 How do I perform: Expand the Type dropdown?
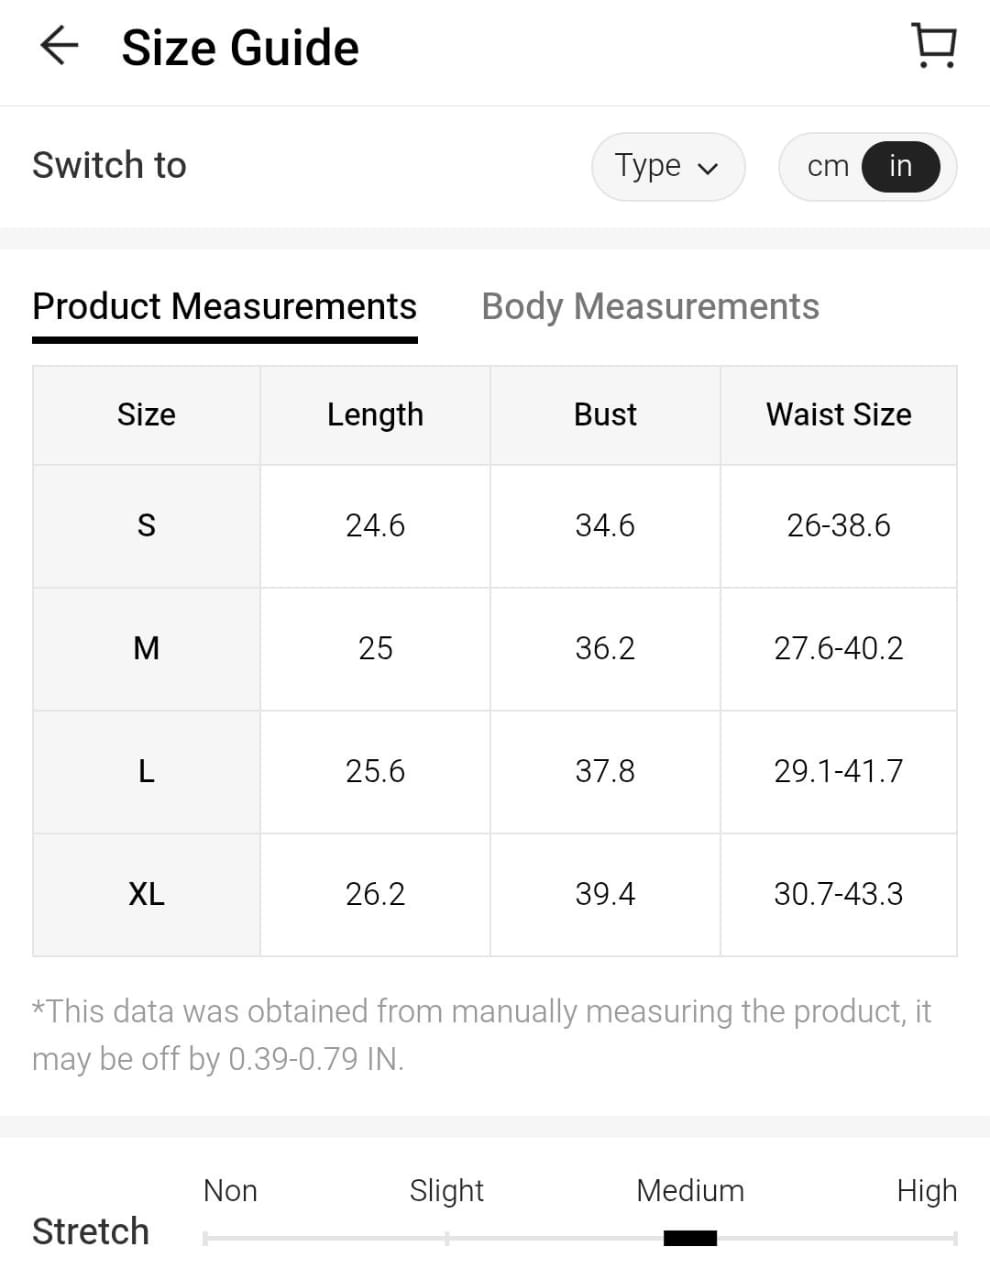[x=667, y=166]
